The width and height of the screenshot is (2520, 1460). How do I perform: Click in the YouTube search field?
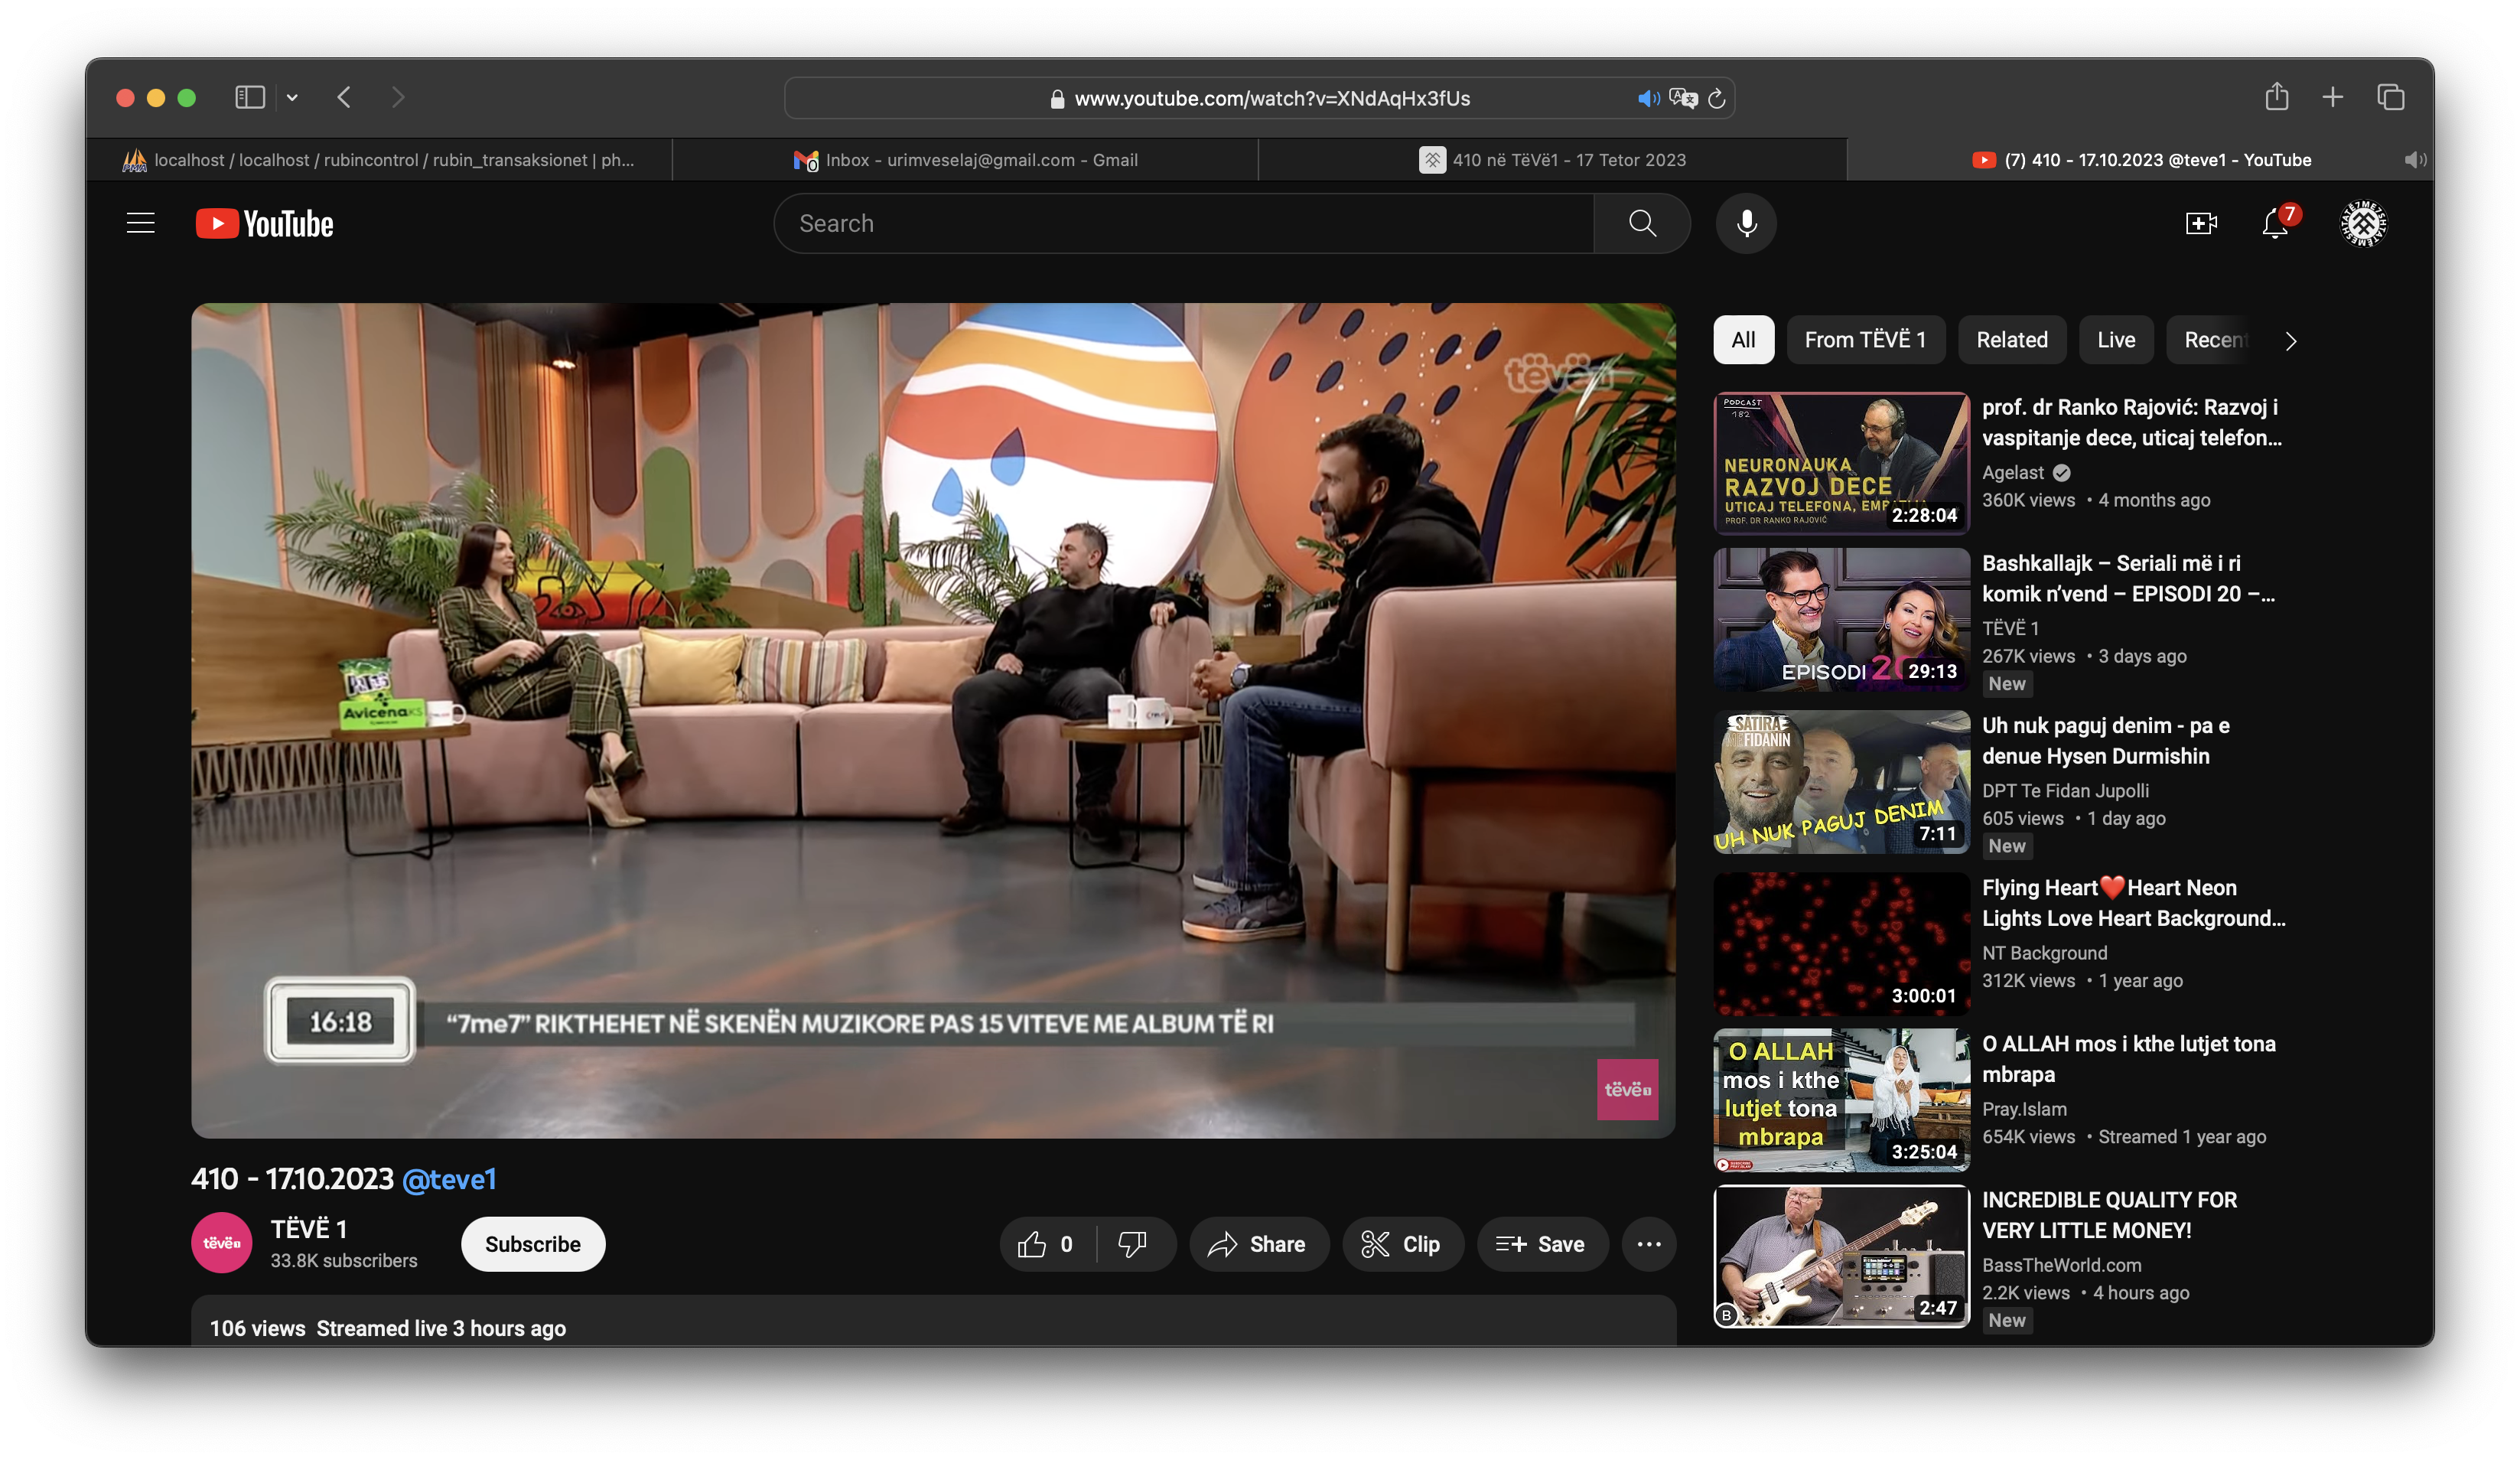[1185, 223]
